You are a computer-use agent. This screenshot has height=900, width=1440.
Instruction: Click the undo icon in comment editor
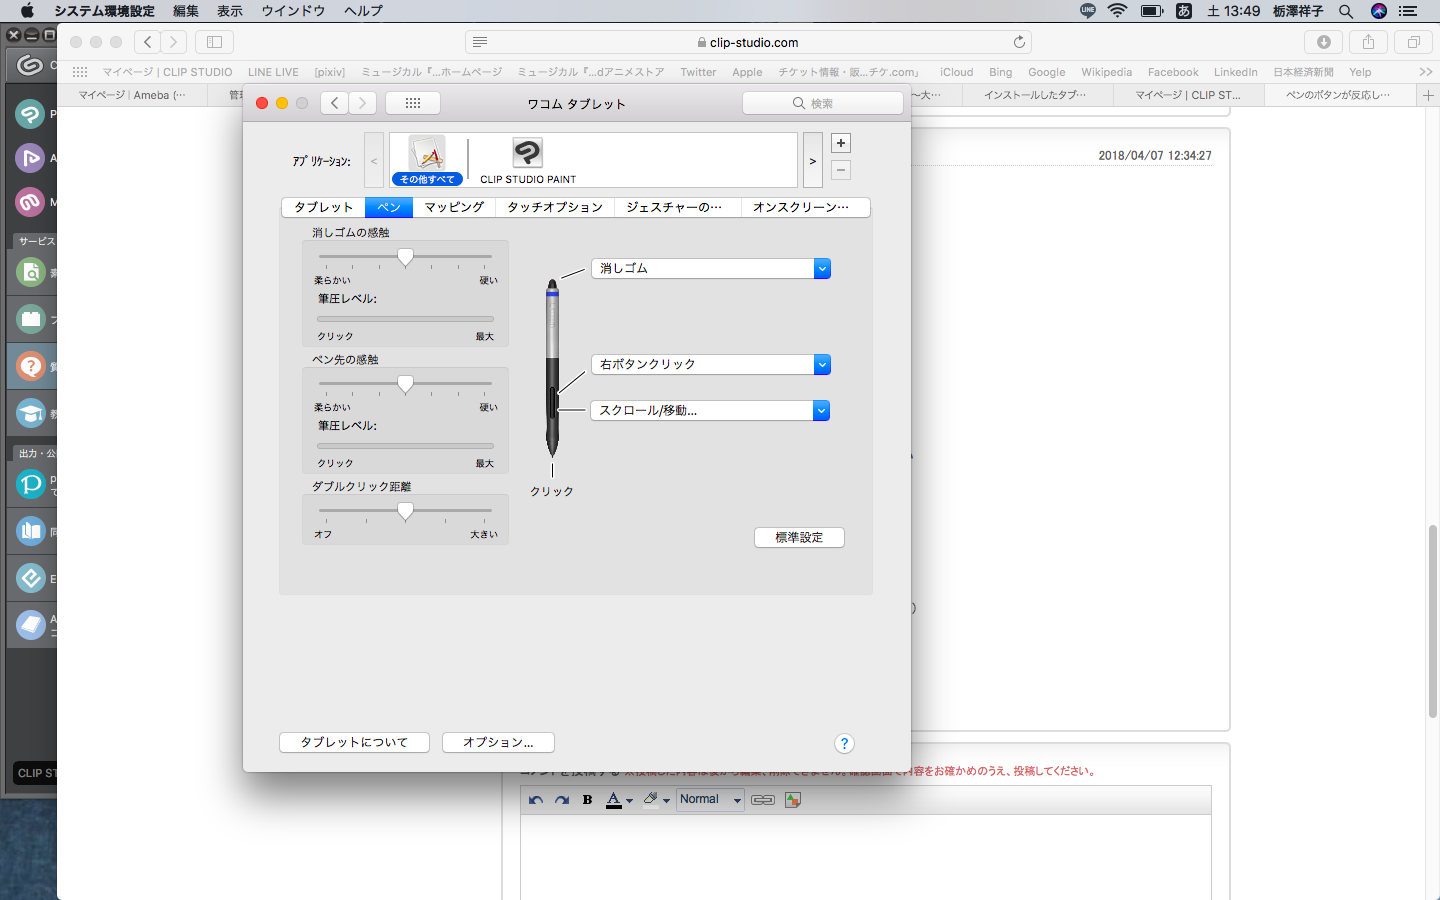(536, 800)
